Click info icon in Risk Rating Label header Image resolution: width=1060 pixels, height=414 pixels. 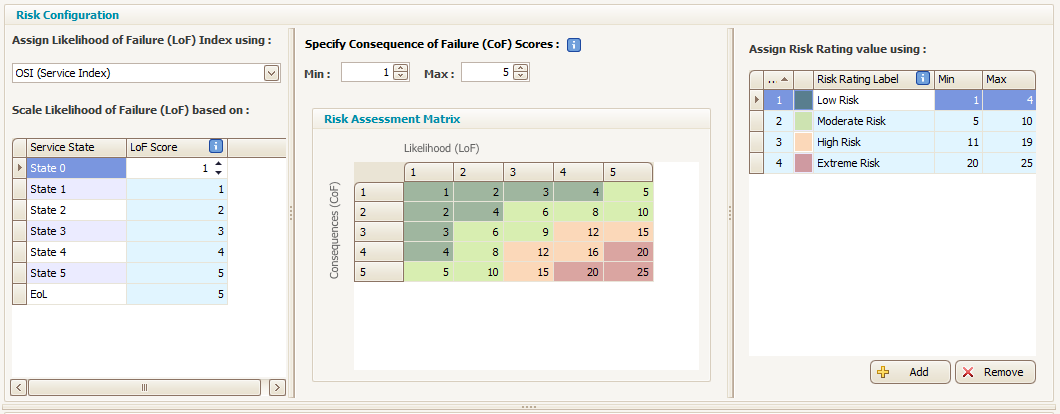[923, 79]
